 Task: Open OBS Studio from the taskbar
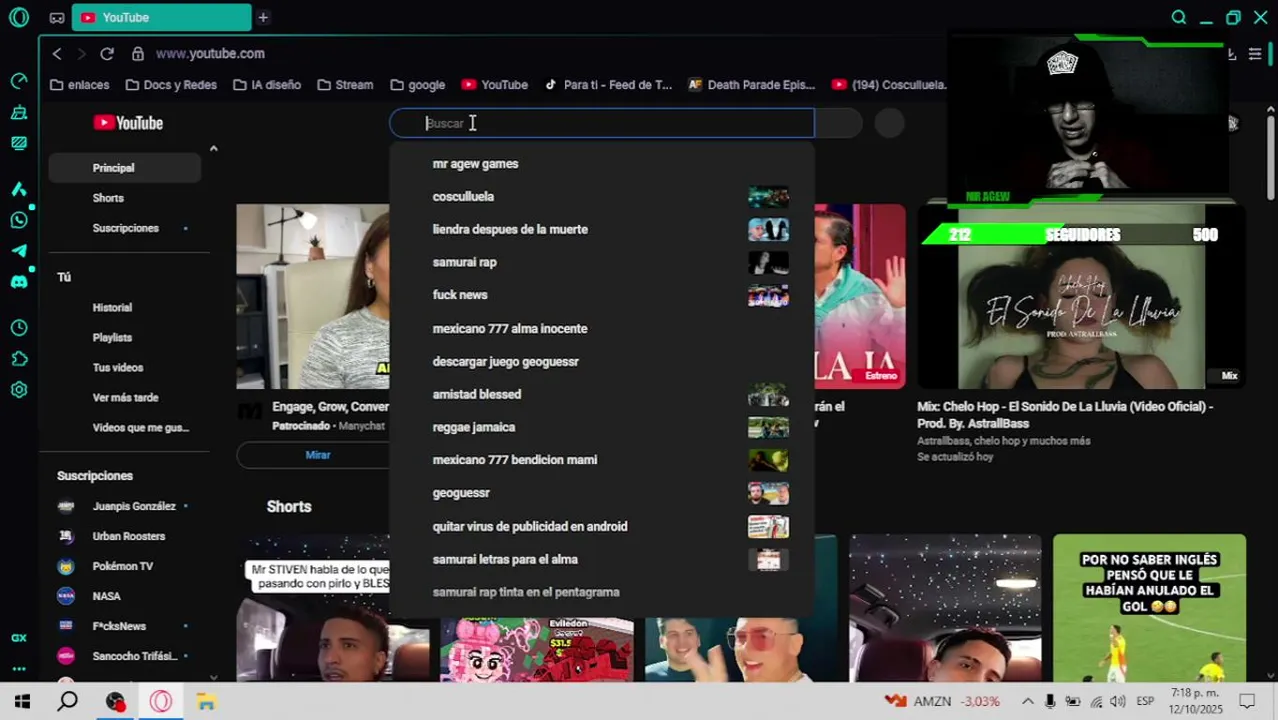tap(115, 701)
